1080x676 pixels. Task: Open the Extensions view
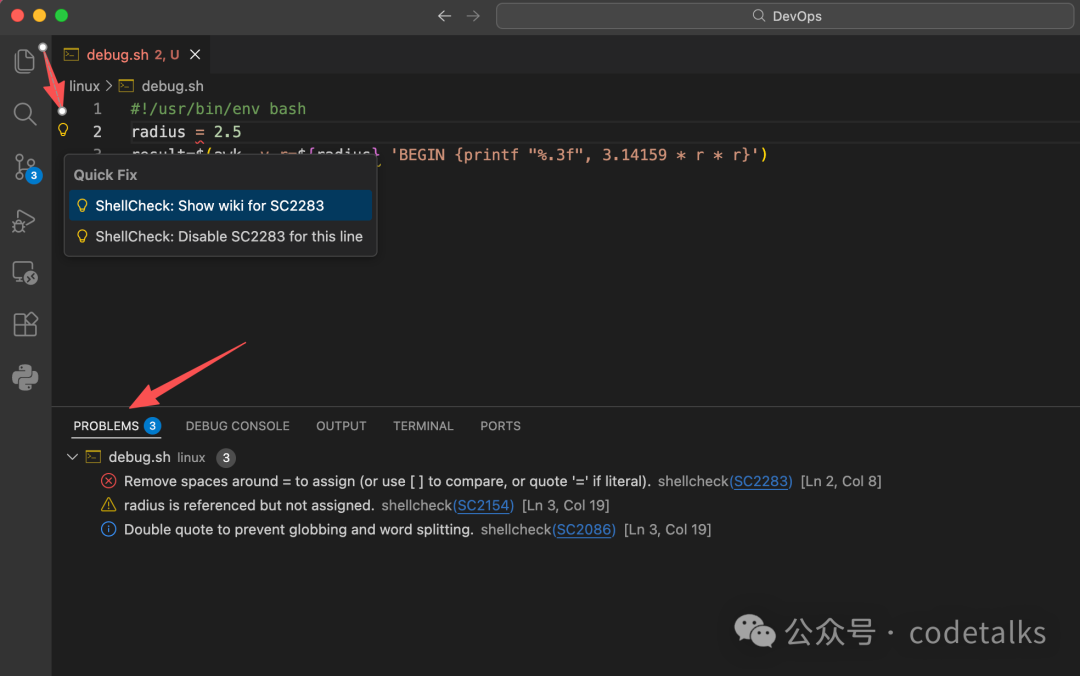[25, 324]
